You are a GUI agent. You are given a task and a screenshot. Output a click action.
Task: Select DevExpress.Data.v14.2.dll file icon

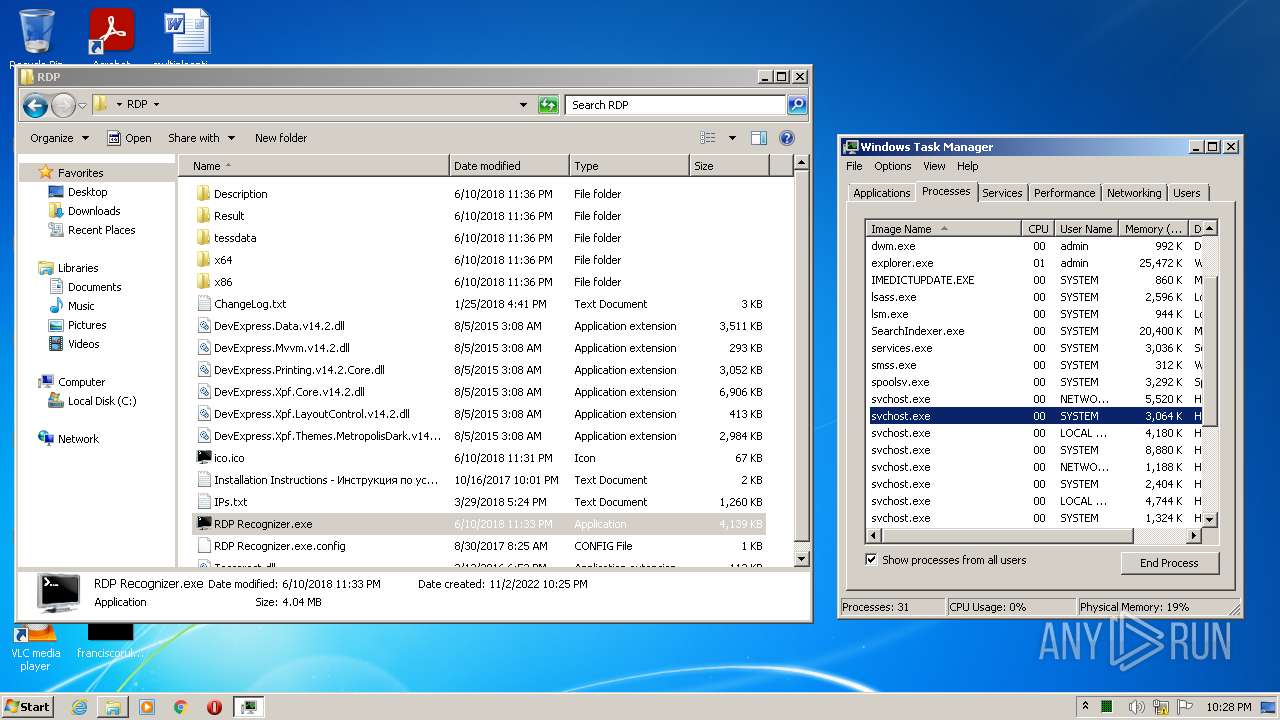(204, 326)
